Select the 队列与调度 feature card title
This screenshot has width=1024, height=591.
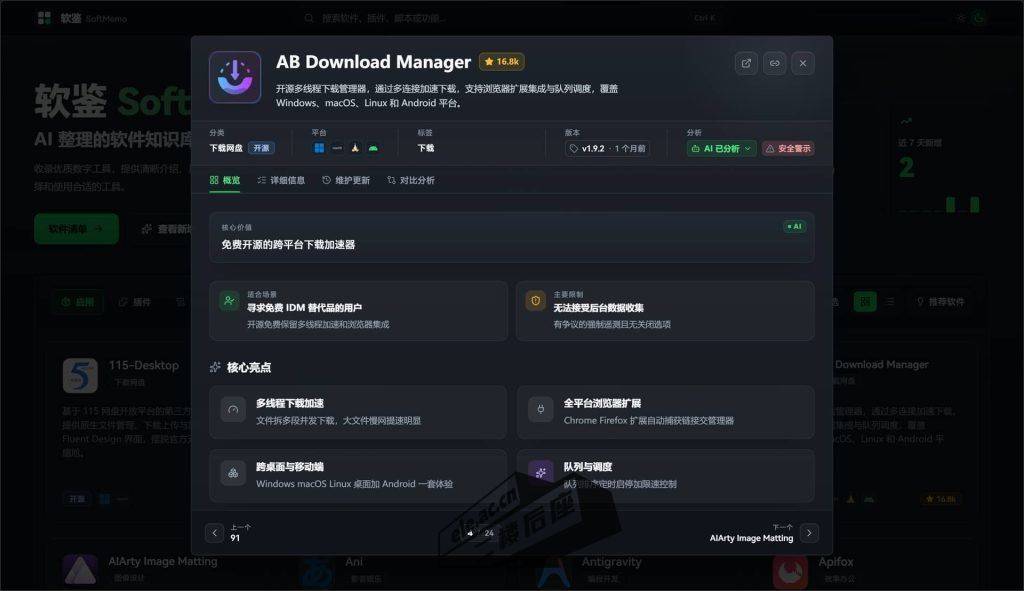[x=588, y=467]
